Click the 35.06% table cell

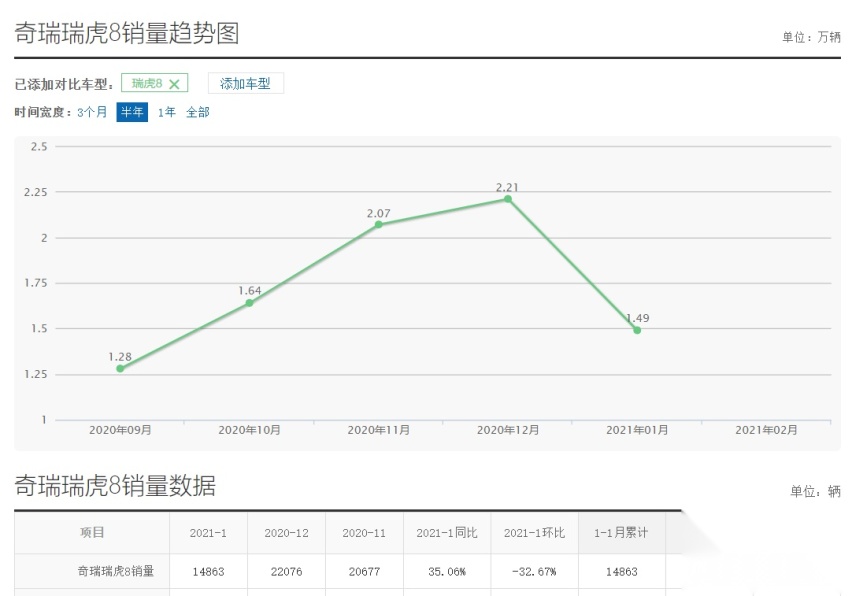pyautogui.click(x=447, y=572)
